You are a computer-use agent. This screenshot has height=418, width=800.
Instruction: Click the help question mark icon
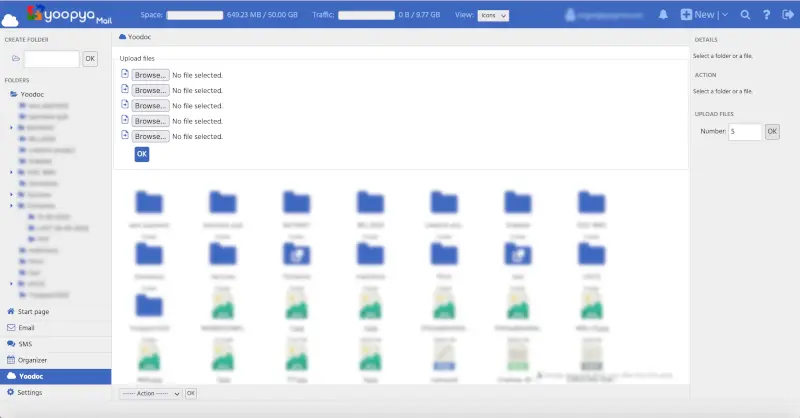tap(765, 15)
